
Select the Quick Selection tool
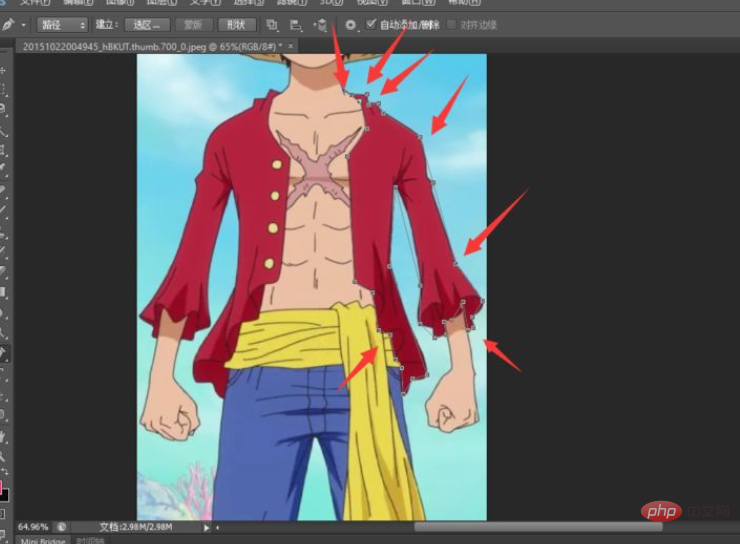3,130
